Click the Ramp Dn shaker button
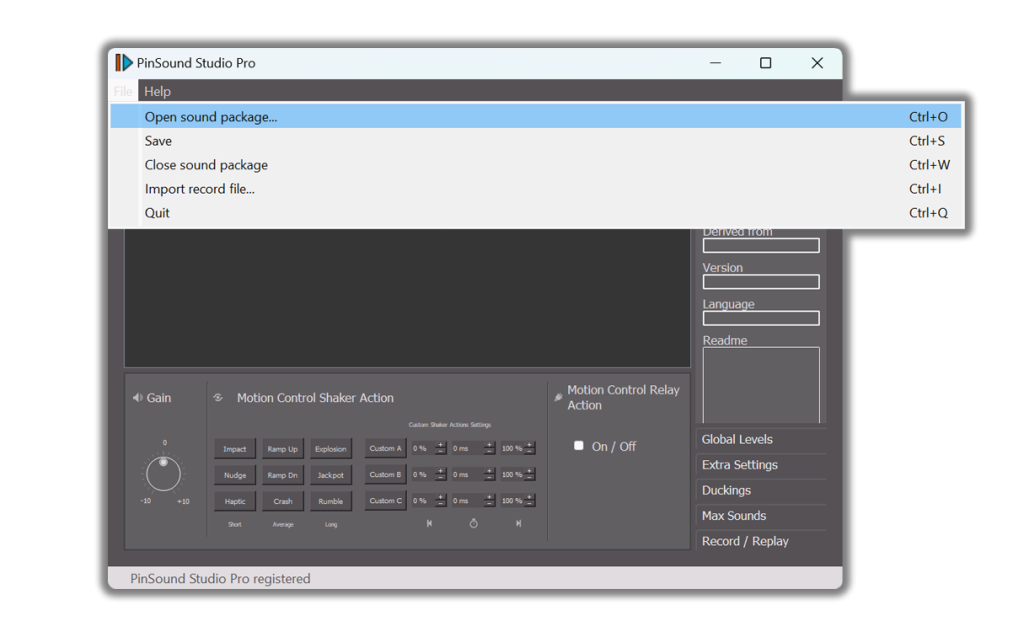 coord(283,475)
